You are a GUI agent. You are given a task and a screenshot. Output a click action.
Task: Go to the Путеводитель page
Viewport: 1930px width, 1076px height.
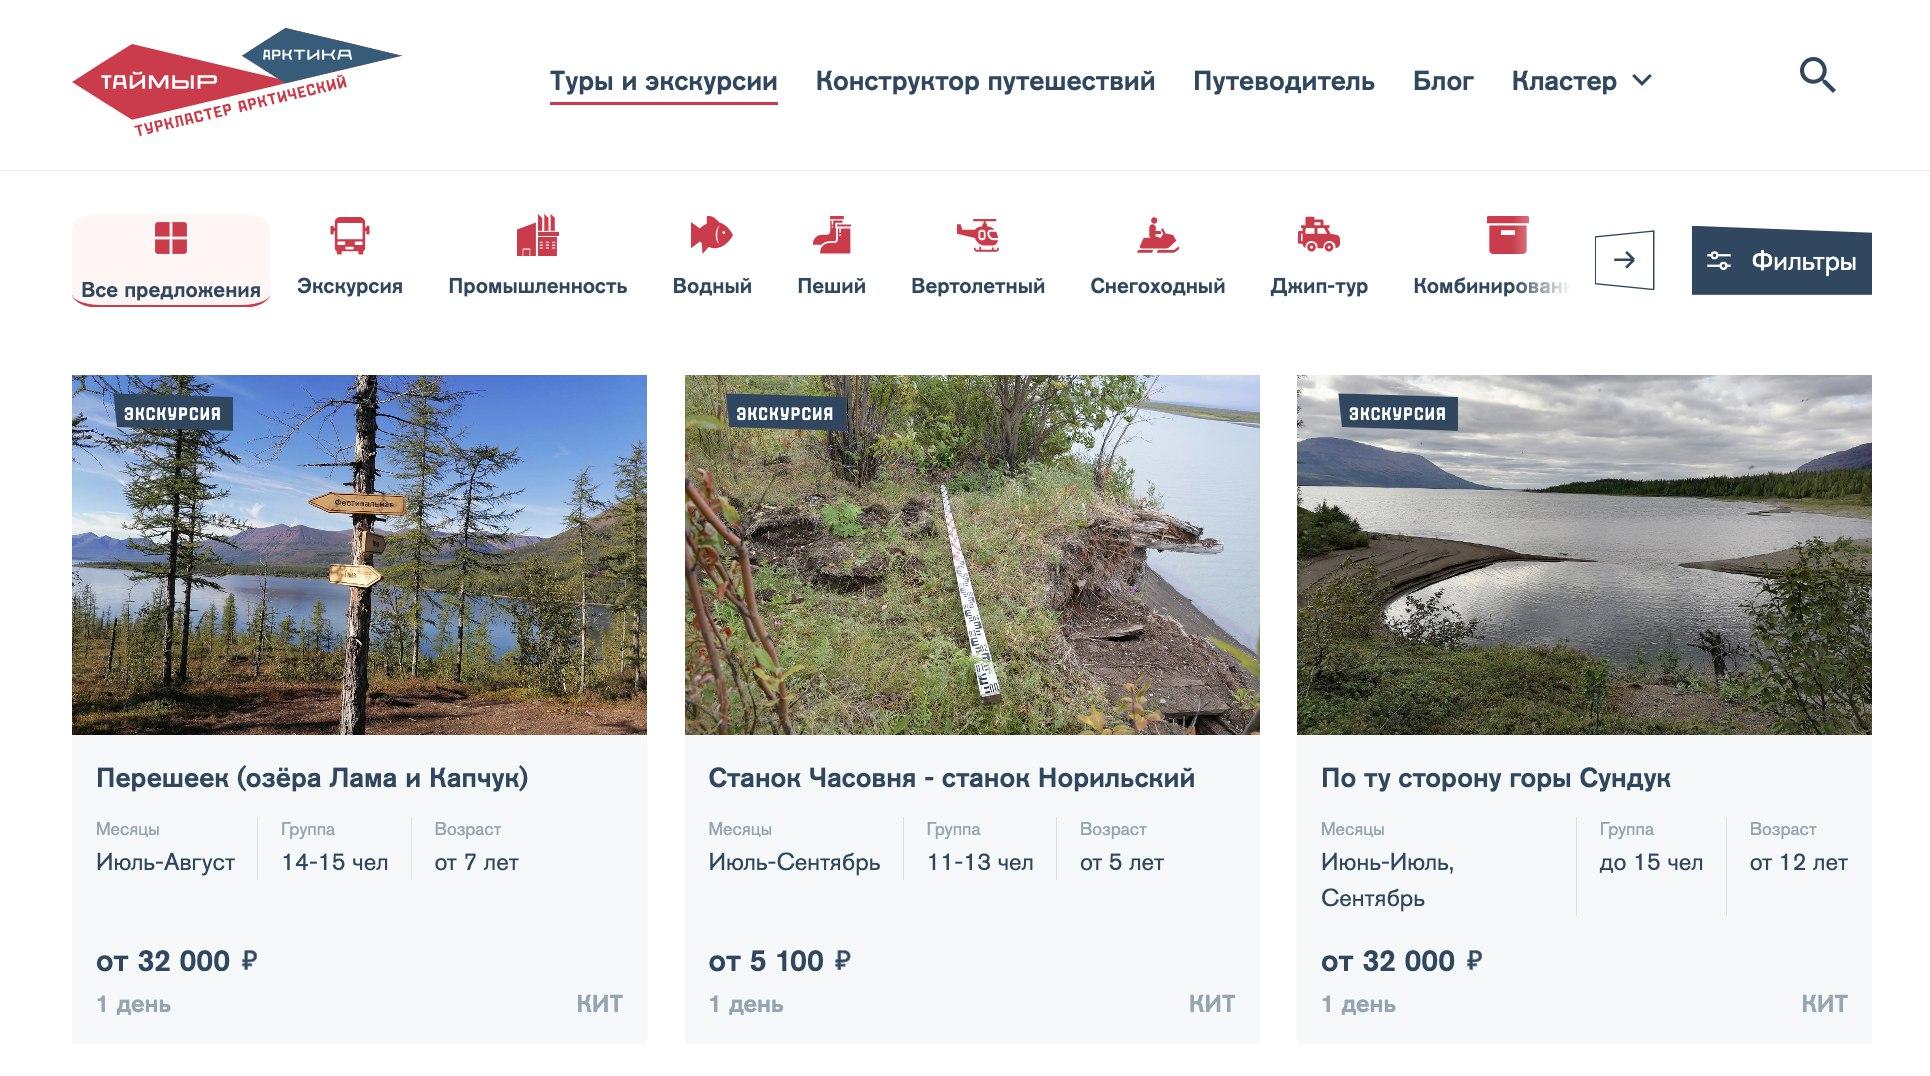tap(1283, 81)
